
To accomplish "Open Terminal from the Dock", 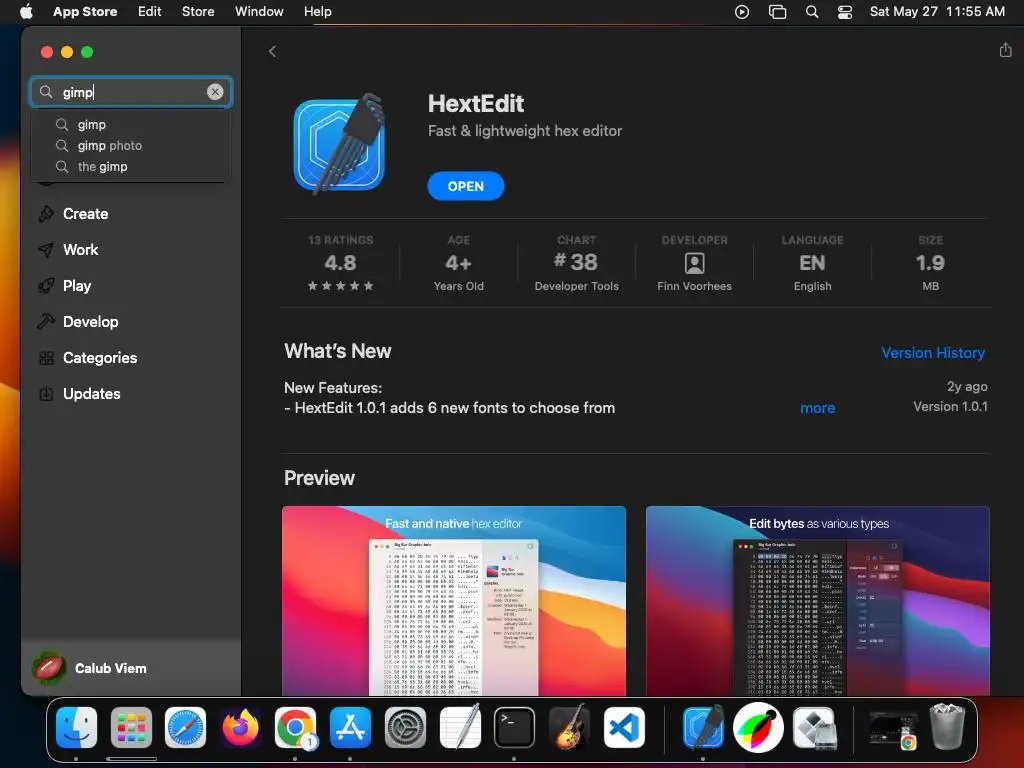I will coord(515,727).
